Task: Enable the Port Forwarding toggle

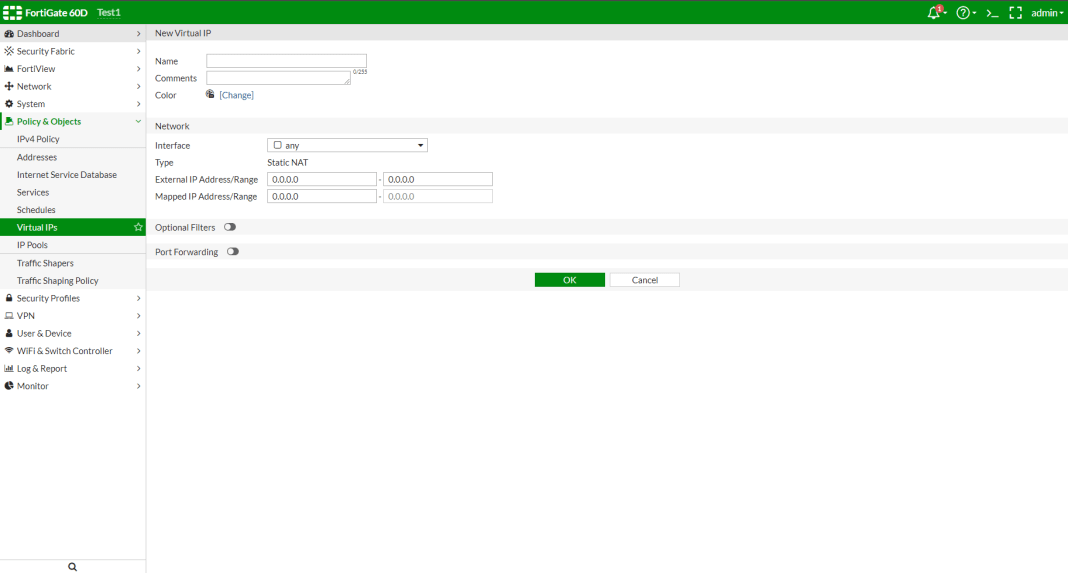Action: 233,252
